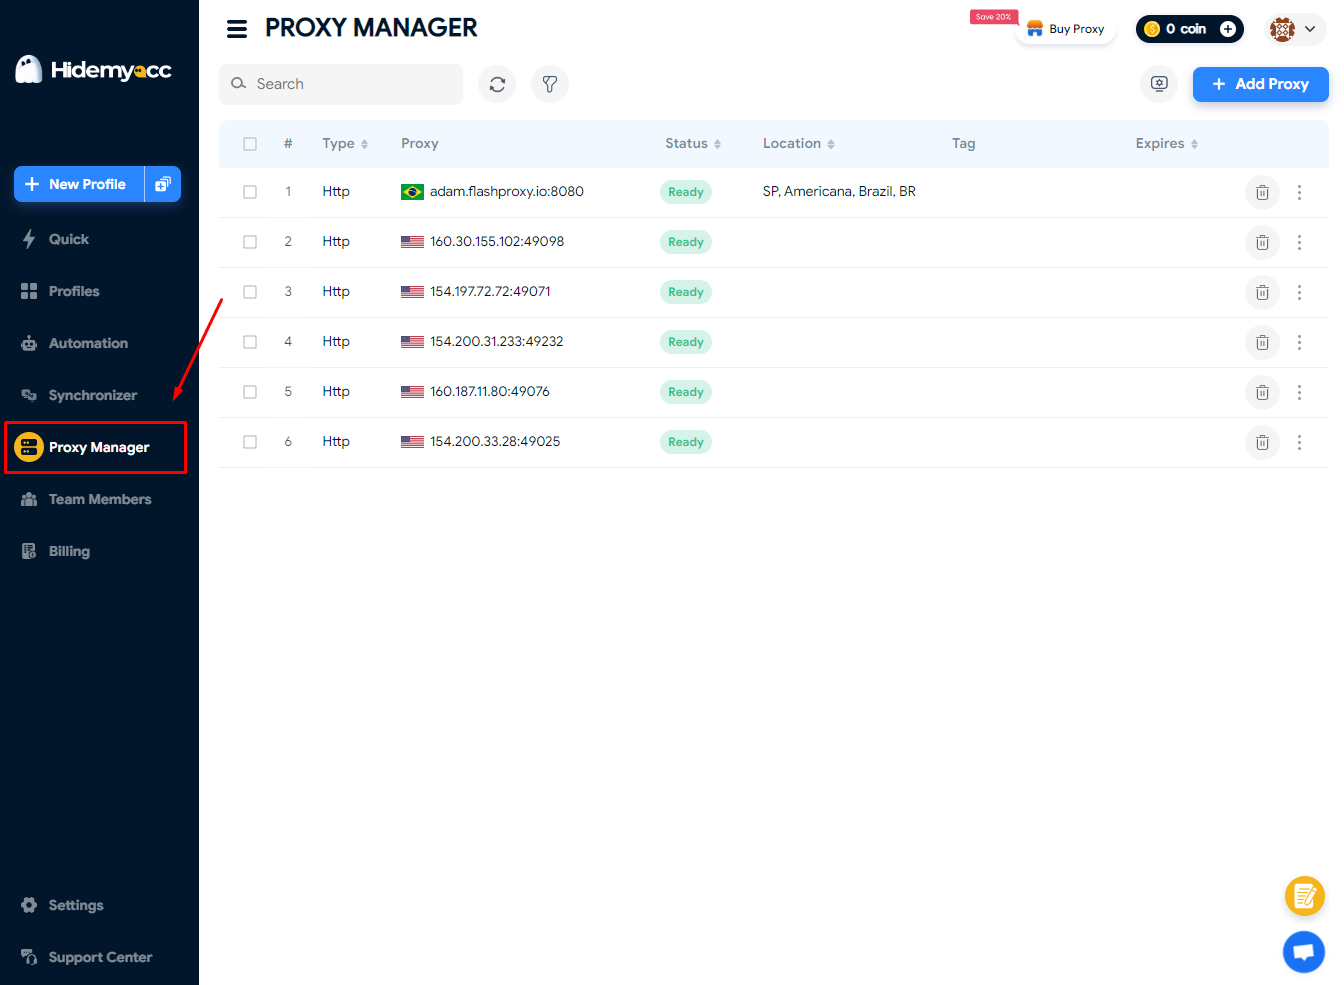This screenshot has height=985, width=1344.
Task: Open Billing in the sidebar
Action: [x=55, y=551]
